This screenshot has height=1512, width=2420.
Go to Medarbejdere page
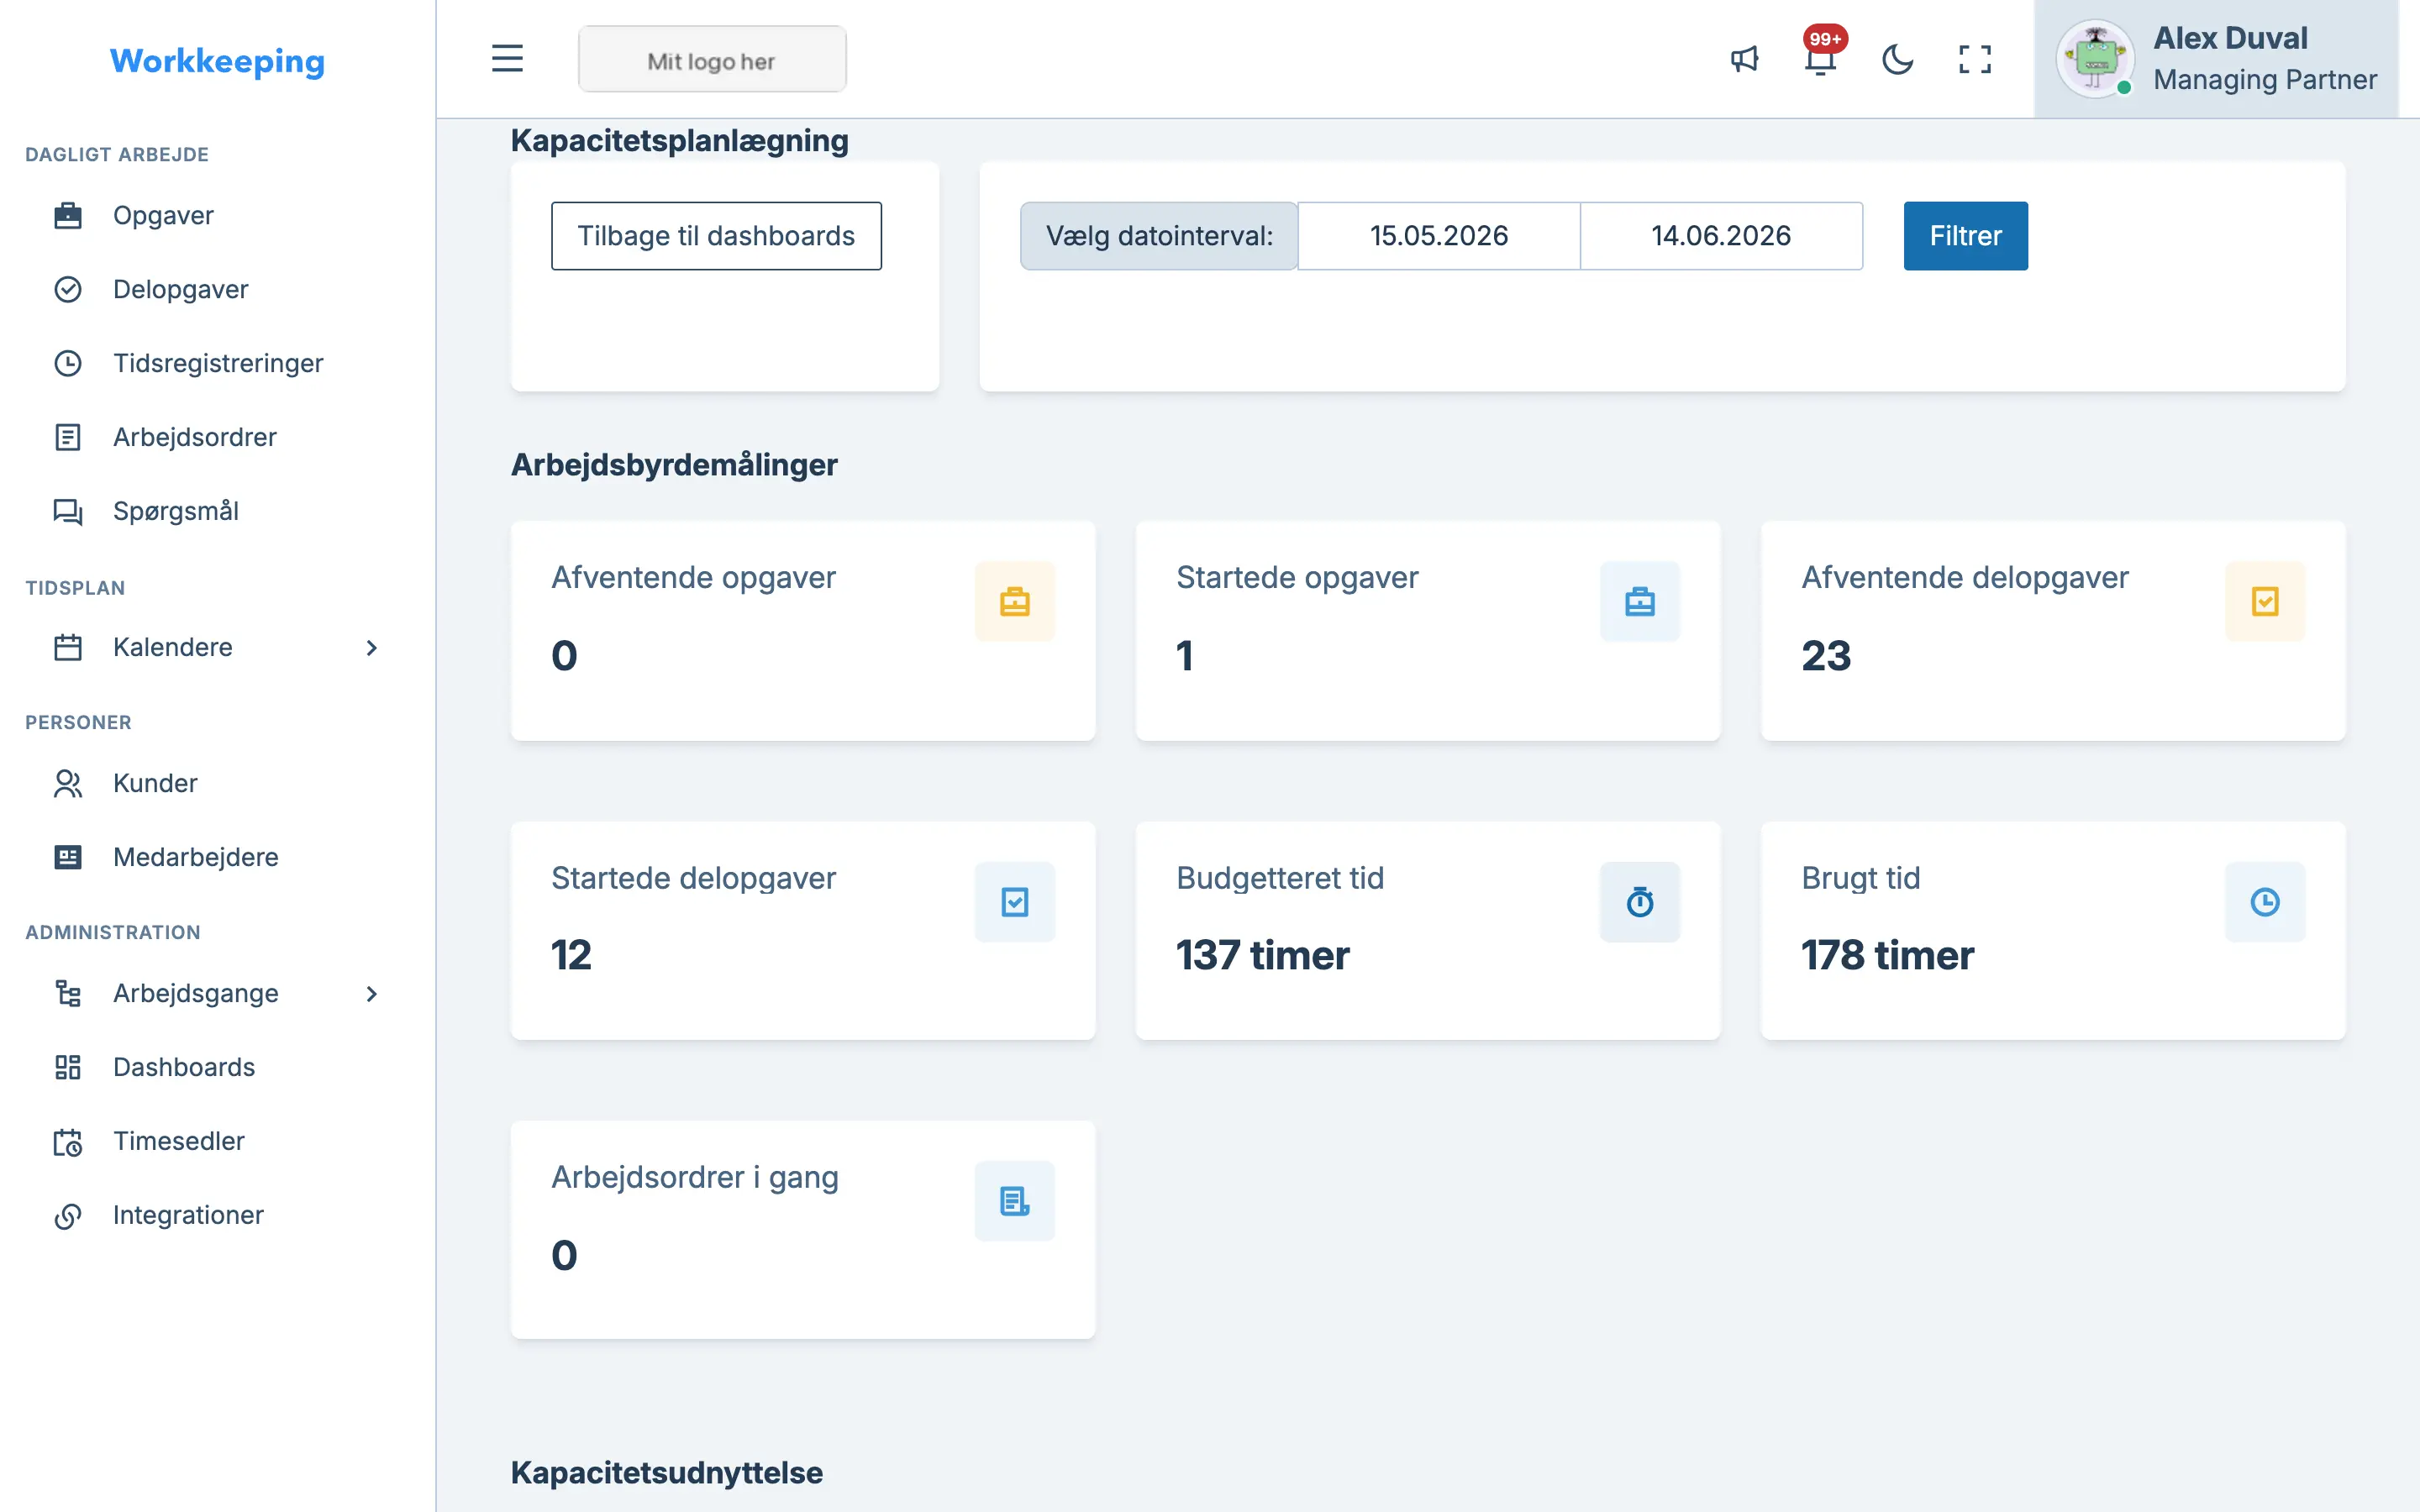pyautogui.click(x=195, y=857)
